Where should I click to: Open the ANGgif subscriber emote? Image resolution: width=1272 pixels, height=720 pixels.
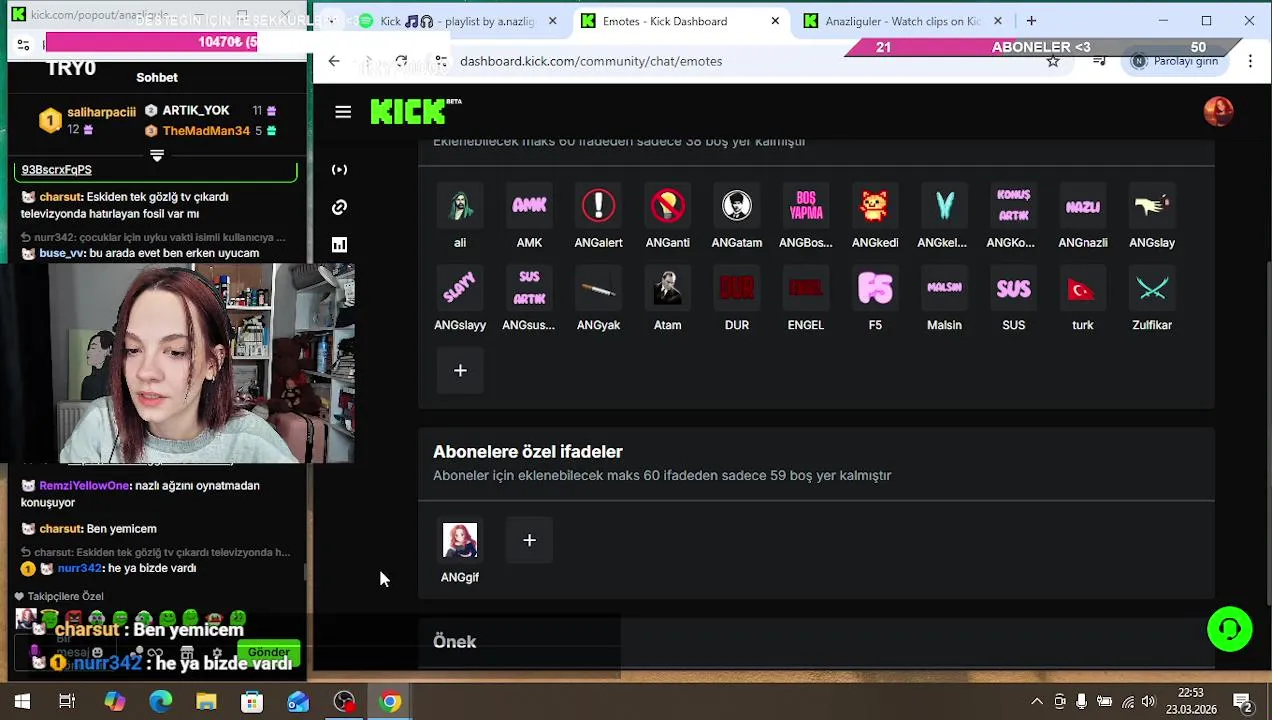coord(460,541)
